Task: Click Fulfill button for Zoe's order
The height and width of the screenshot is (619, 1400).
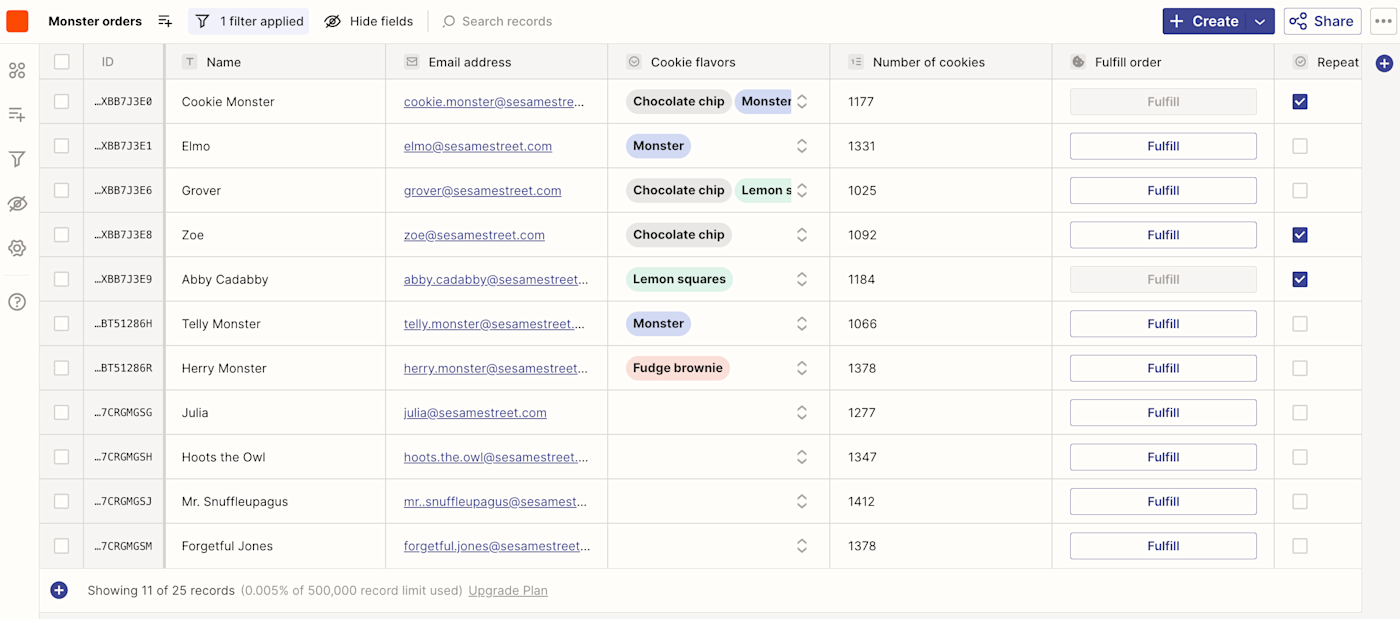Action: click(1163, 235)
